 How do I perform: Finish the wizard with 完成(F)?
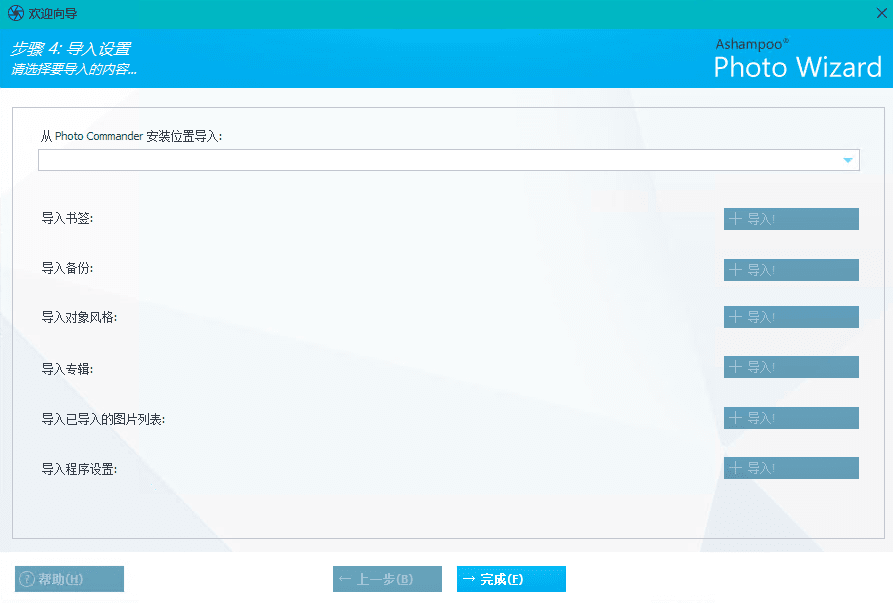tap(511, 579)
